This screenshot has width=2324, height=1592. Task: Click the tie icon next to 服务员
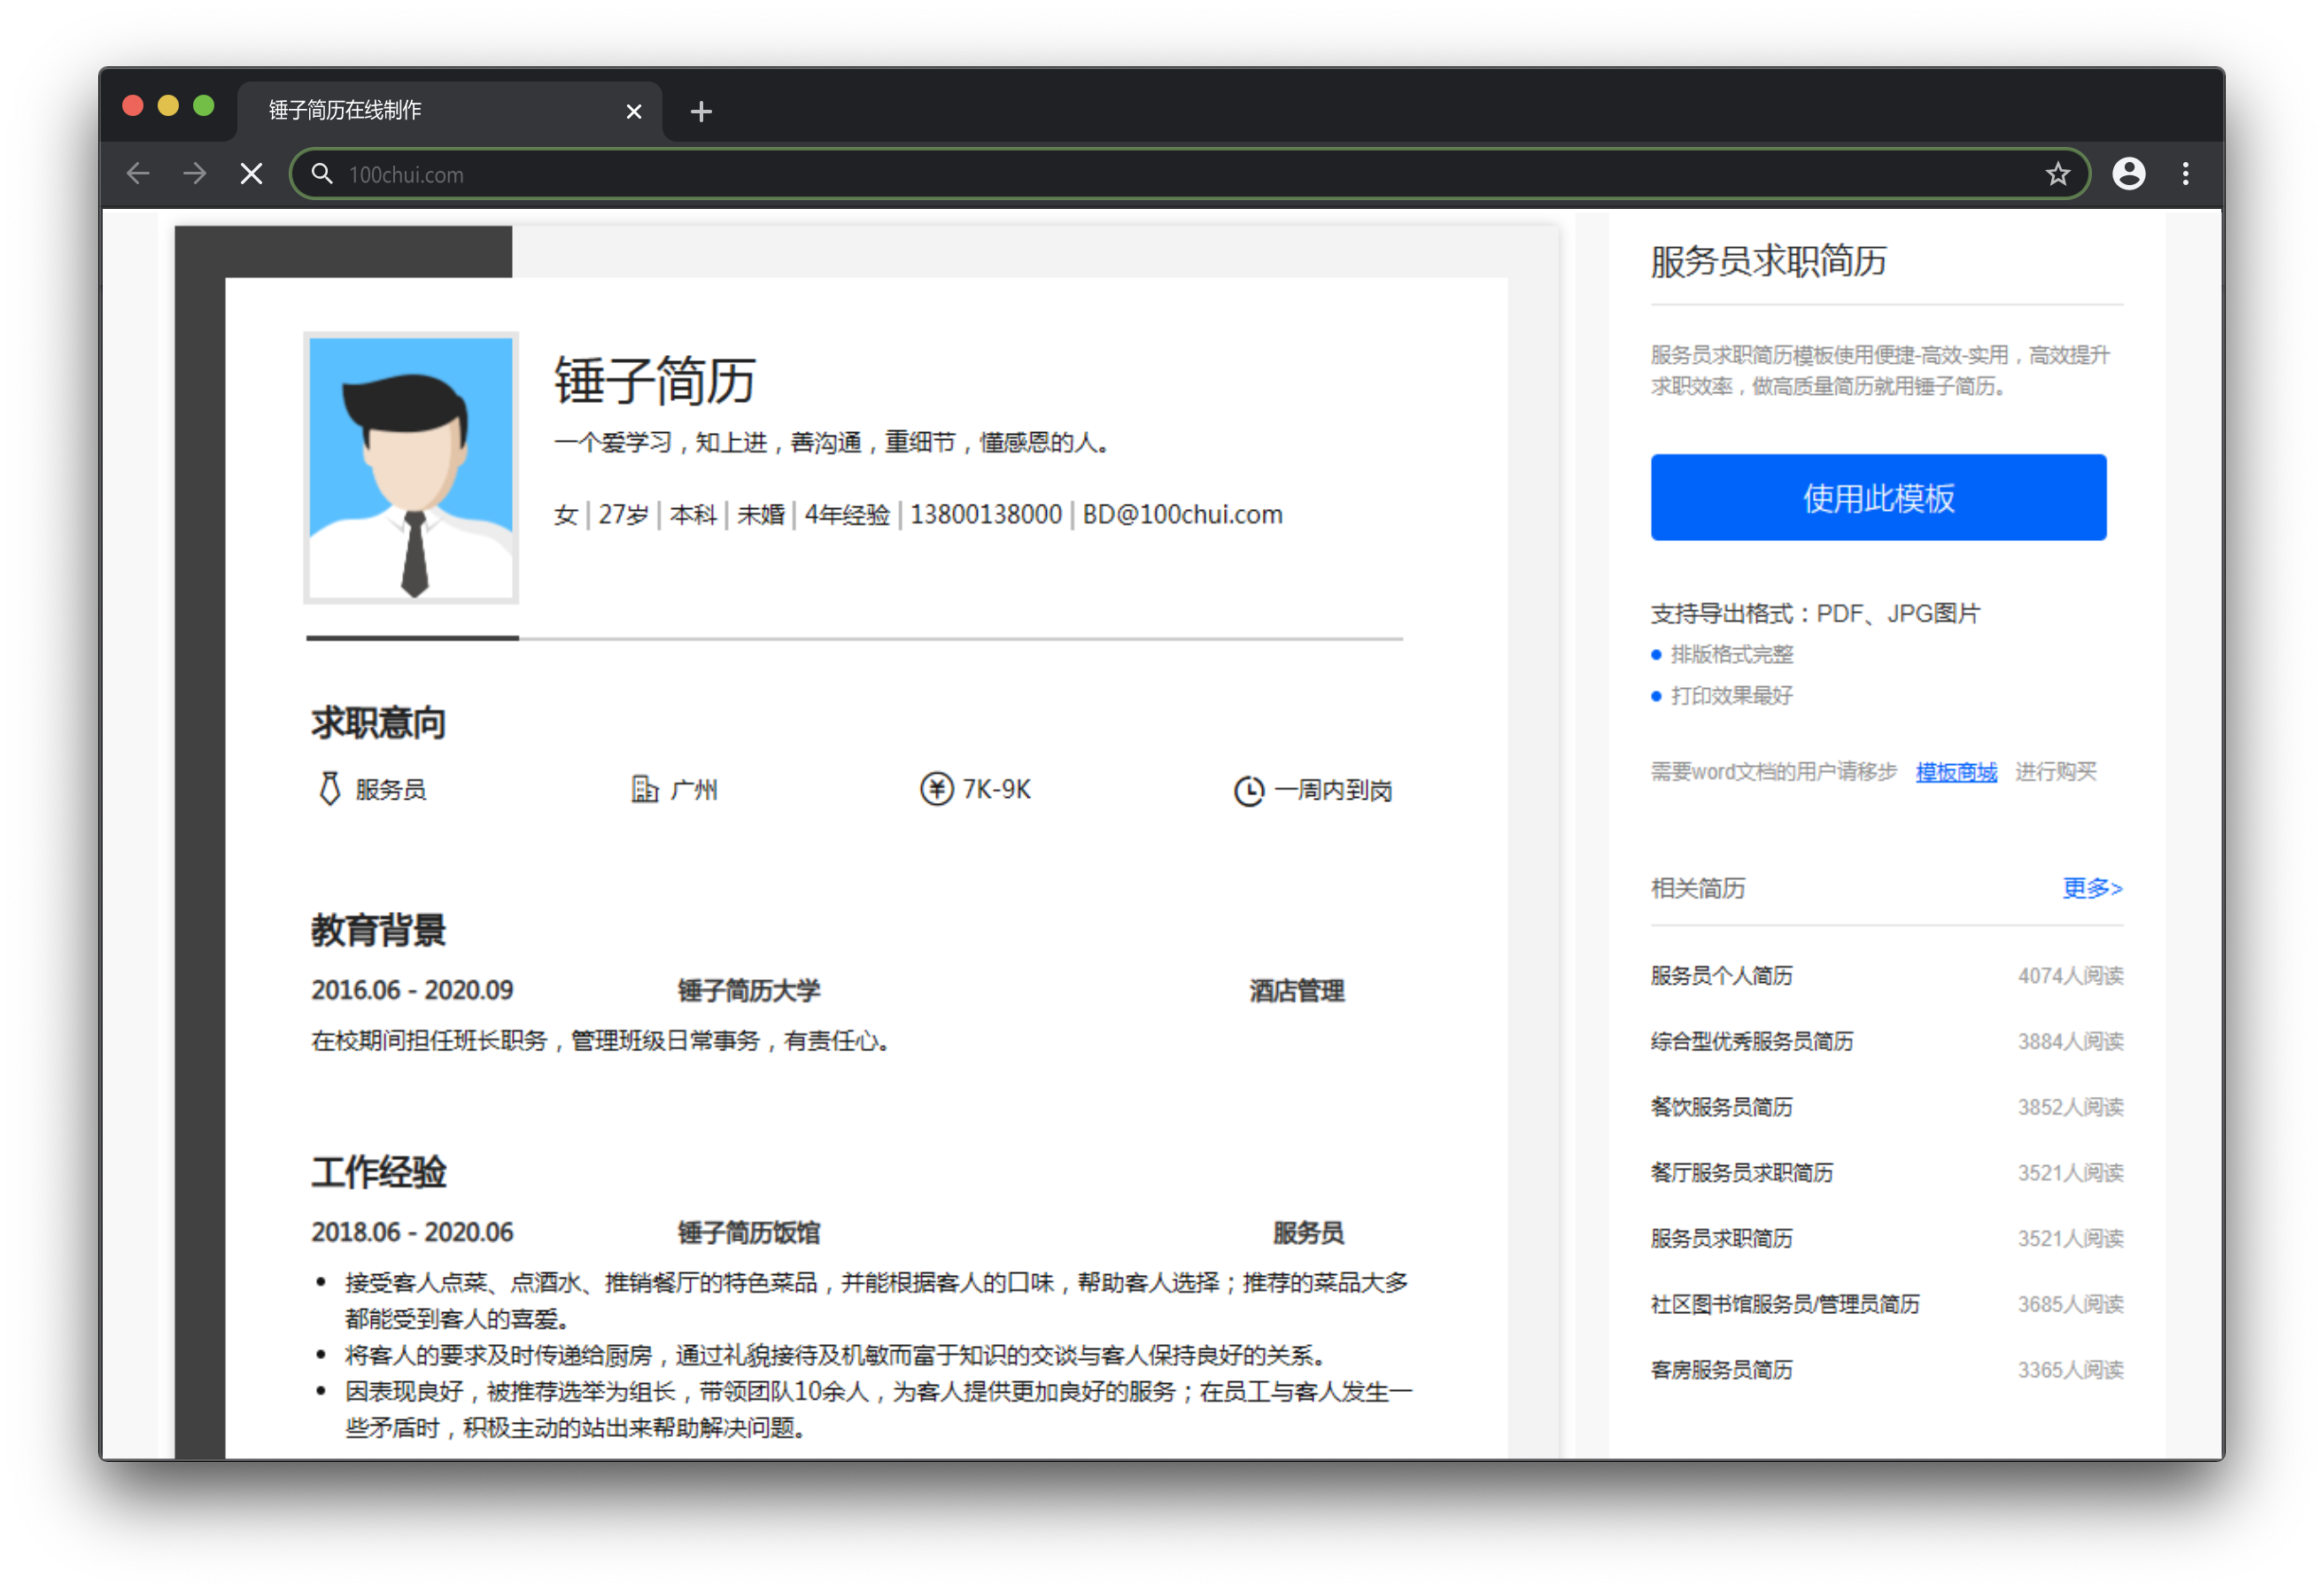coord(329,789)
